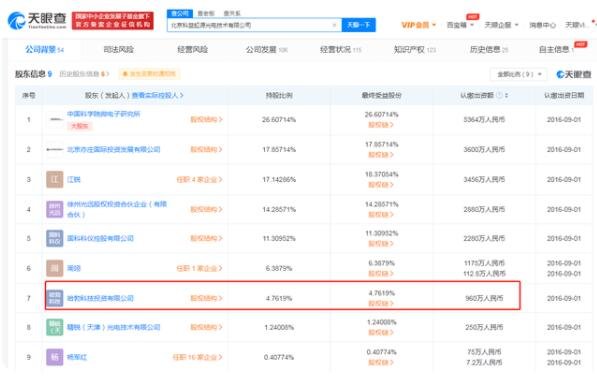Open 历史股东信息 link
This screenshot has height=384, width=597.
85,74
